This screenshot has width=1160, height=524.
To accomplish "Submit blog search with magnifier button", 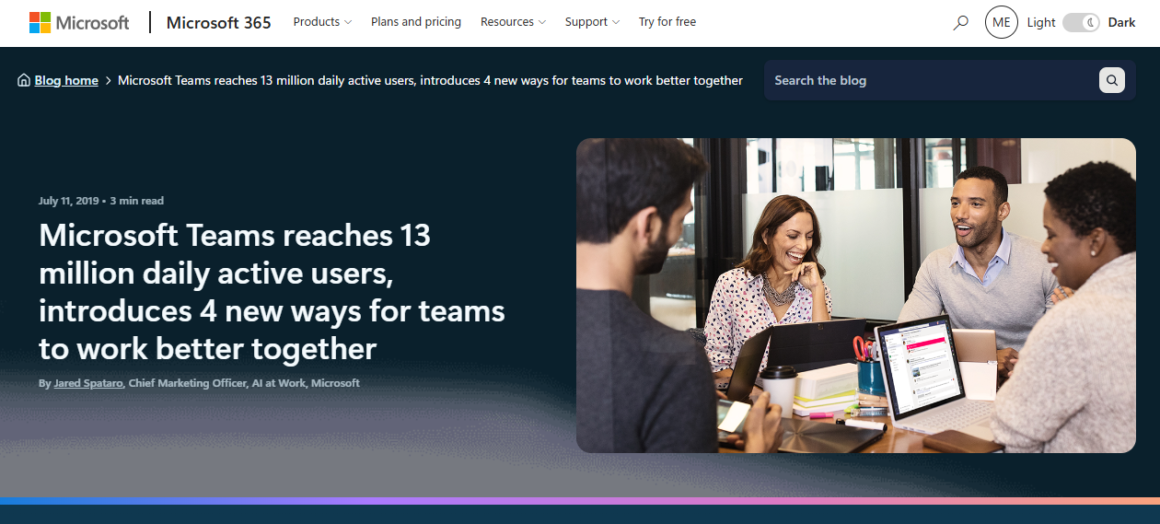I will pos(1112,80).
